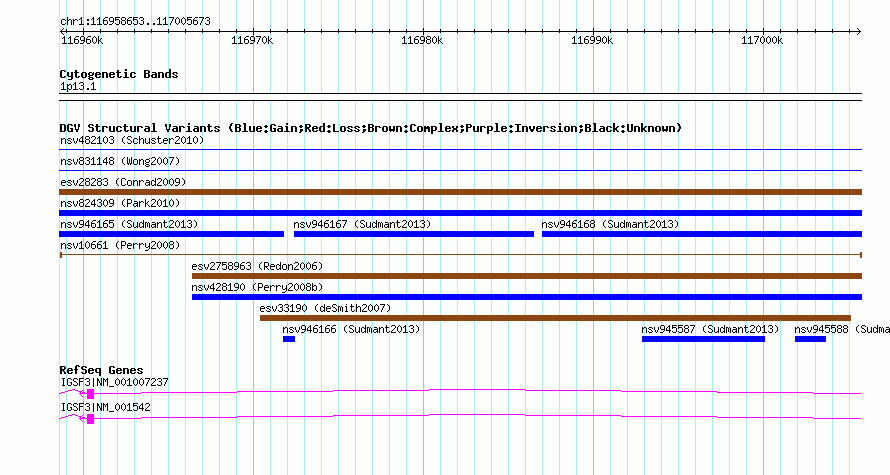Select the nsv824309 (Park2010) label
This screenshot has height=475, width=890.
(x=120, y=203)
